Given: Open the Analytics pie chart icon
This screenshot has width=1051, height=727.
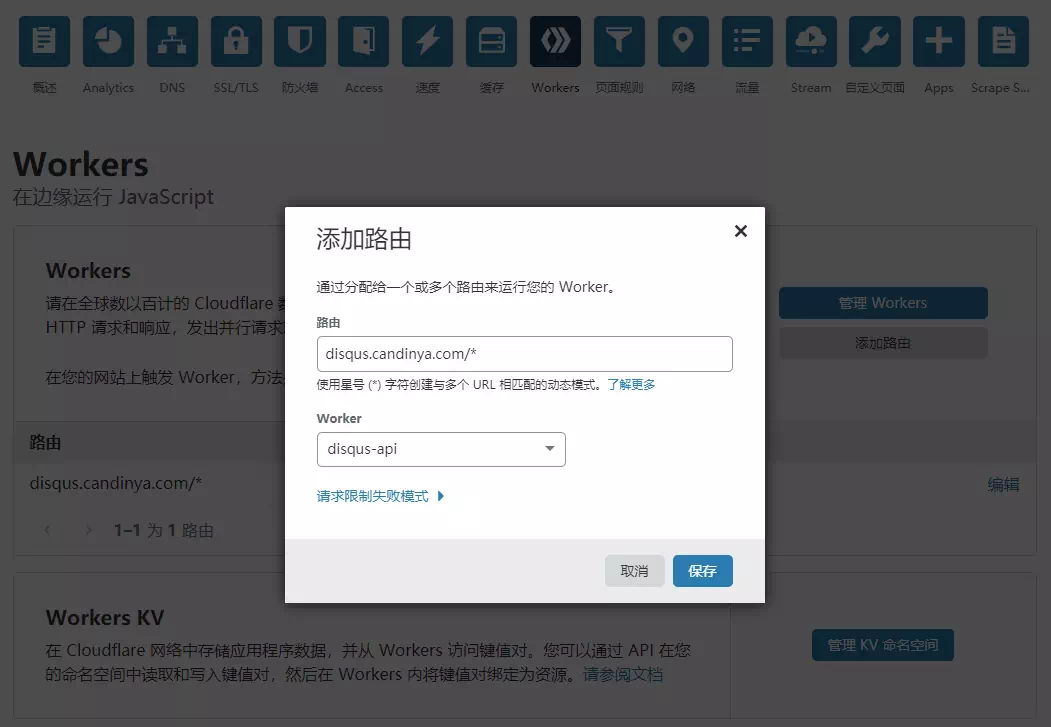Looking at the screenshot, I should [108, 42].
